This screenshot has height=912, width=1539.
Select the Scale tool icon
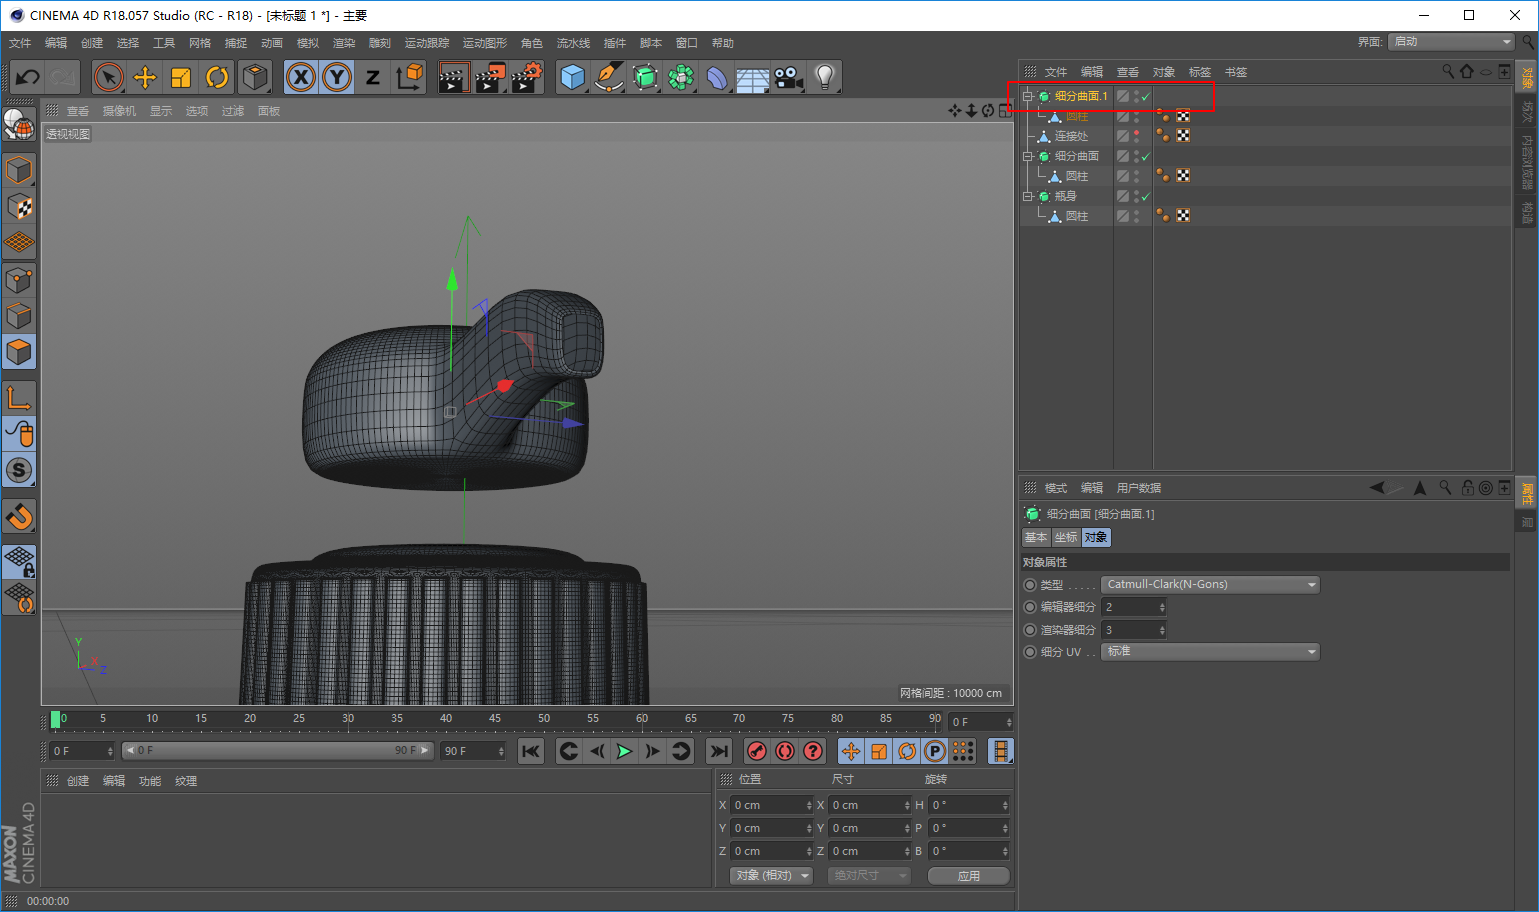pos(181,77)
